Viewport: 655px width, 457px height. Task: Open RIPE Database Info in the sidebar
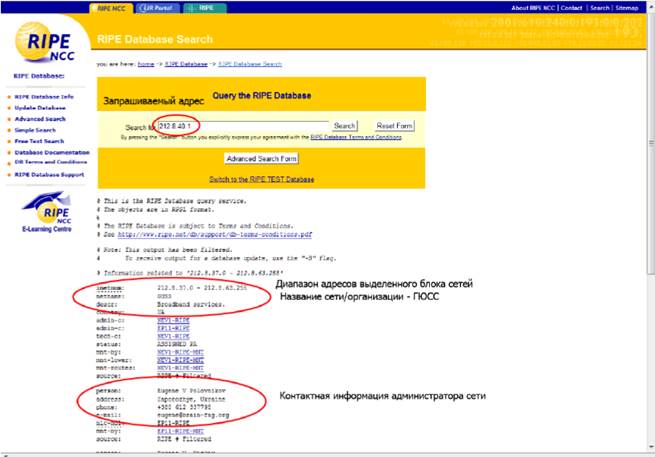pyautogui.click(x=44, y=96)
